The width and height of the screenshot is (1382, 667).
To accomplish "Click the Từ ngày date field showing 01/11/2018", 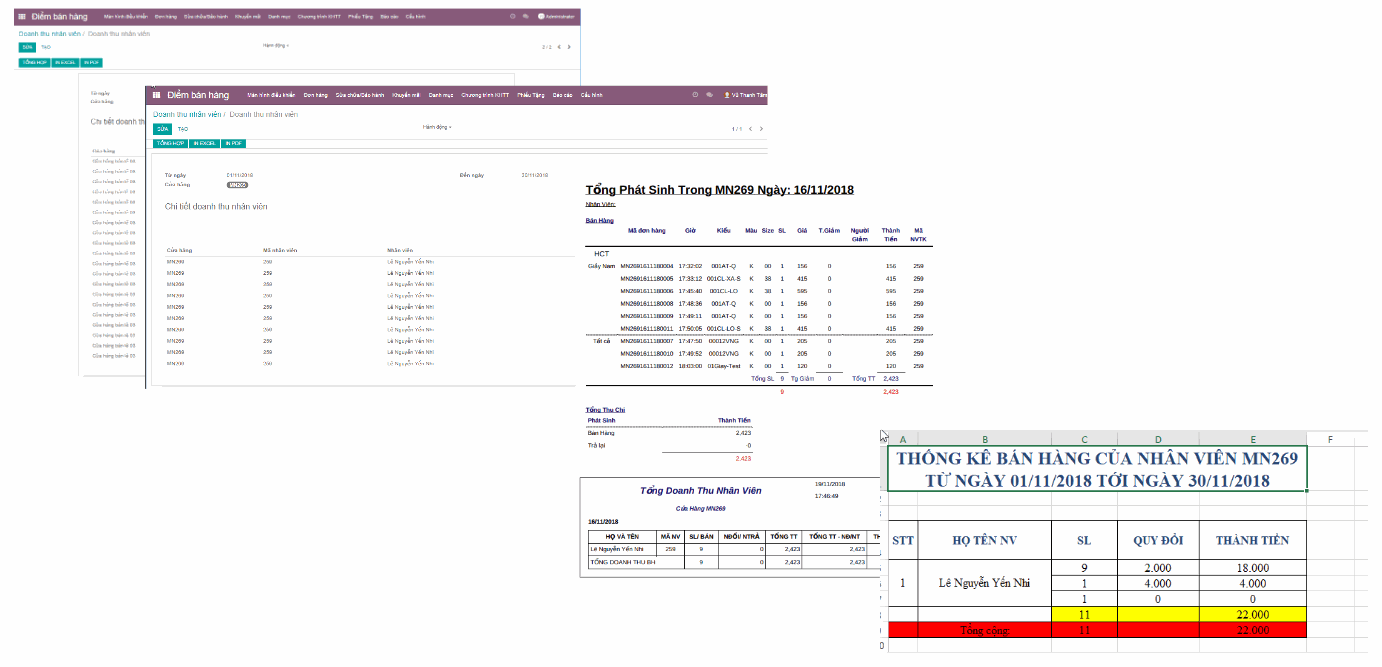I will pyautogui.click(x=240, y=173).
